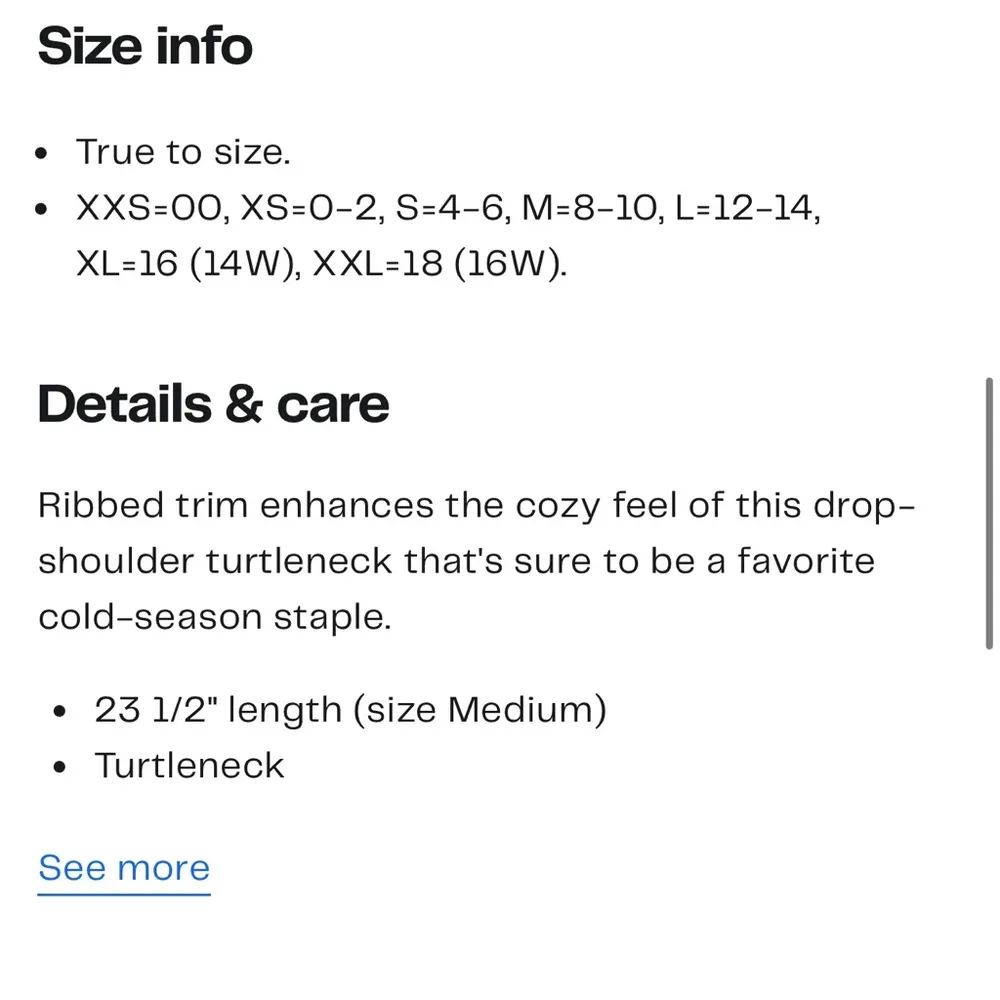1000x1000 pixels.
Task: Click the Ribbed trim description line
Action: [476, 505]
